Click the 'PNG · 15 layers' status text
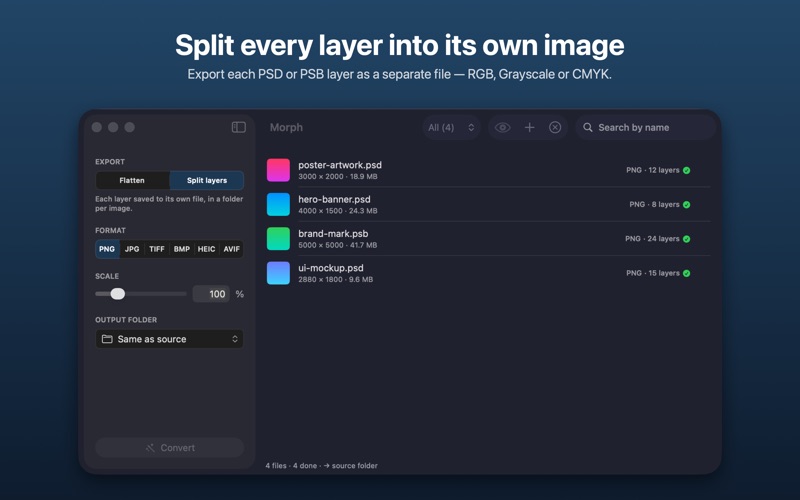Image resolution: width=800 pixels, height=500 pixels. click(653, 273)
